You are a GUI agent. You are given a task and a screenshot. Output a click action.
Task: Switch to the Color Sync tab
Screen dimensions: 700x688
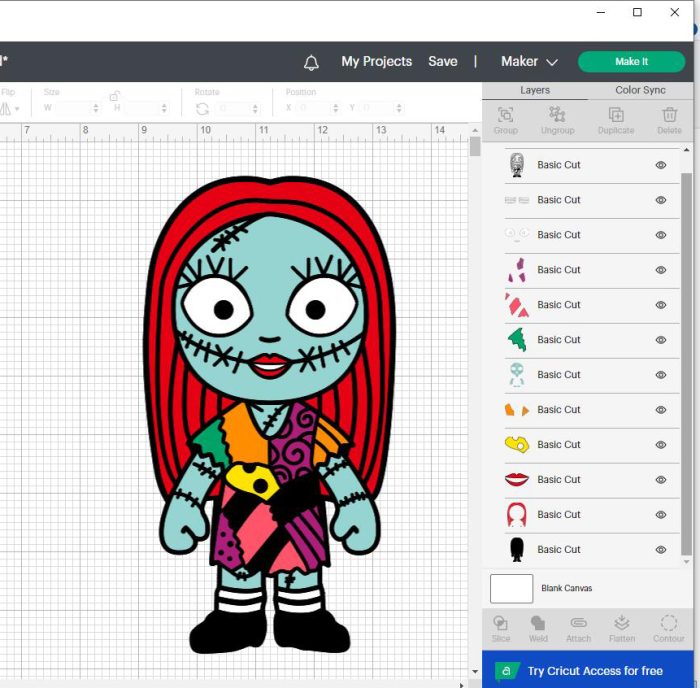tap(640, 90)
